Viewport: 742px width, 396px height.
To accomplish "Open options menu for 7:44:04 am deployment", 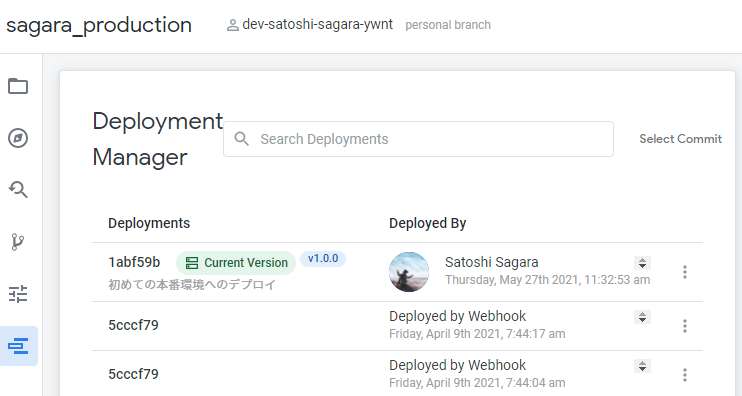I will click(x=684, y=375).
